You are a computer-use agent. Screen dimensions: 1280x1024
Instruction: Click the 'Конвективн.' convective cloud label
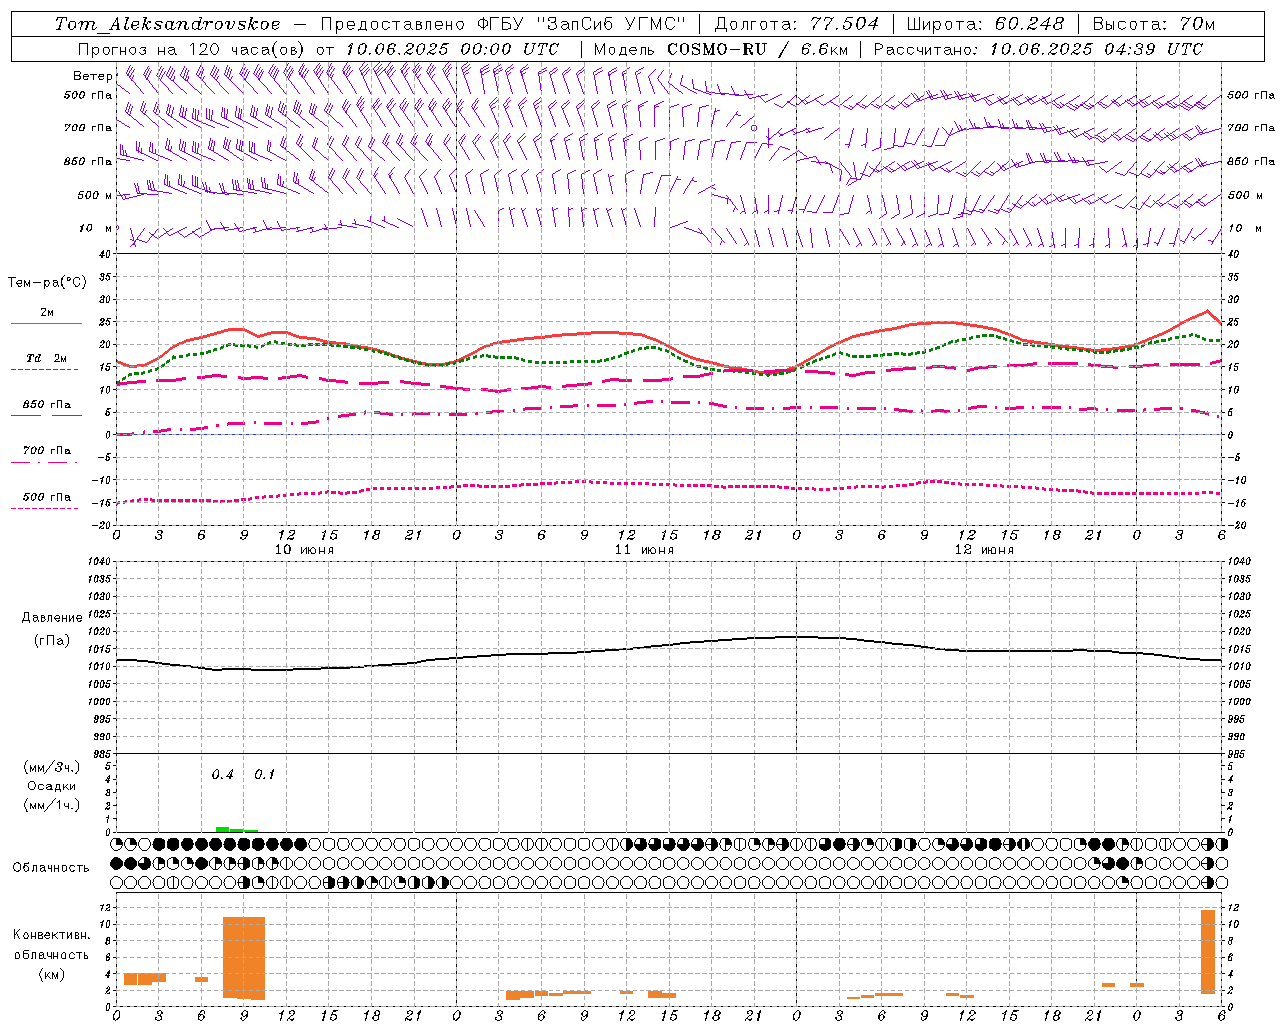51,935
